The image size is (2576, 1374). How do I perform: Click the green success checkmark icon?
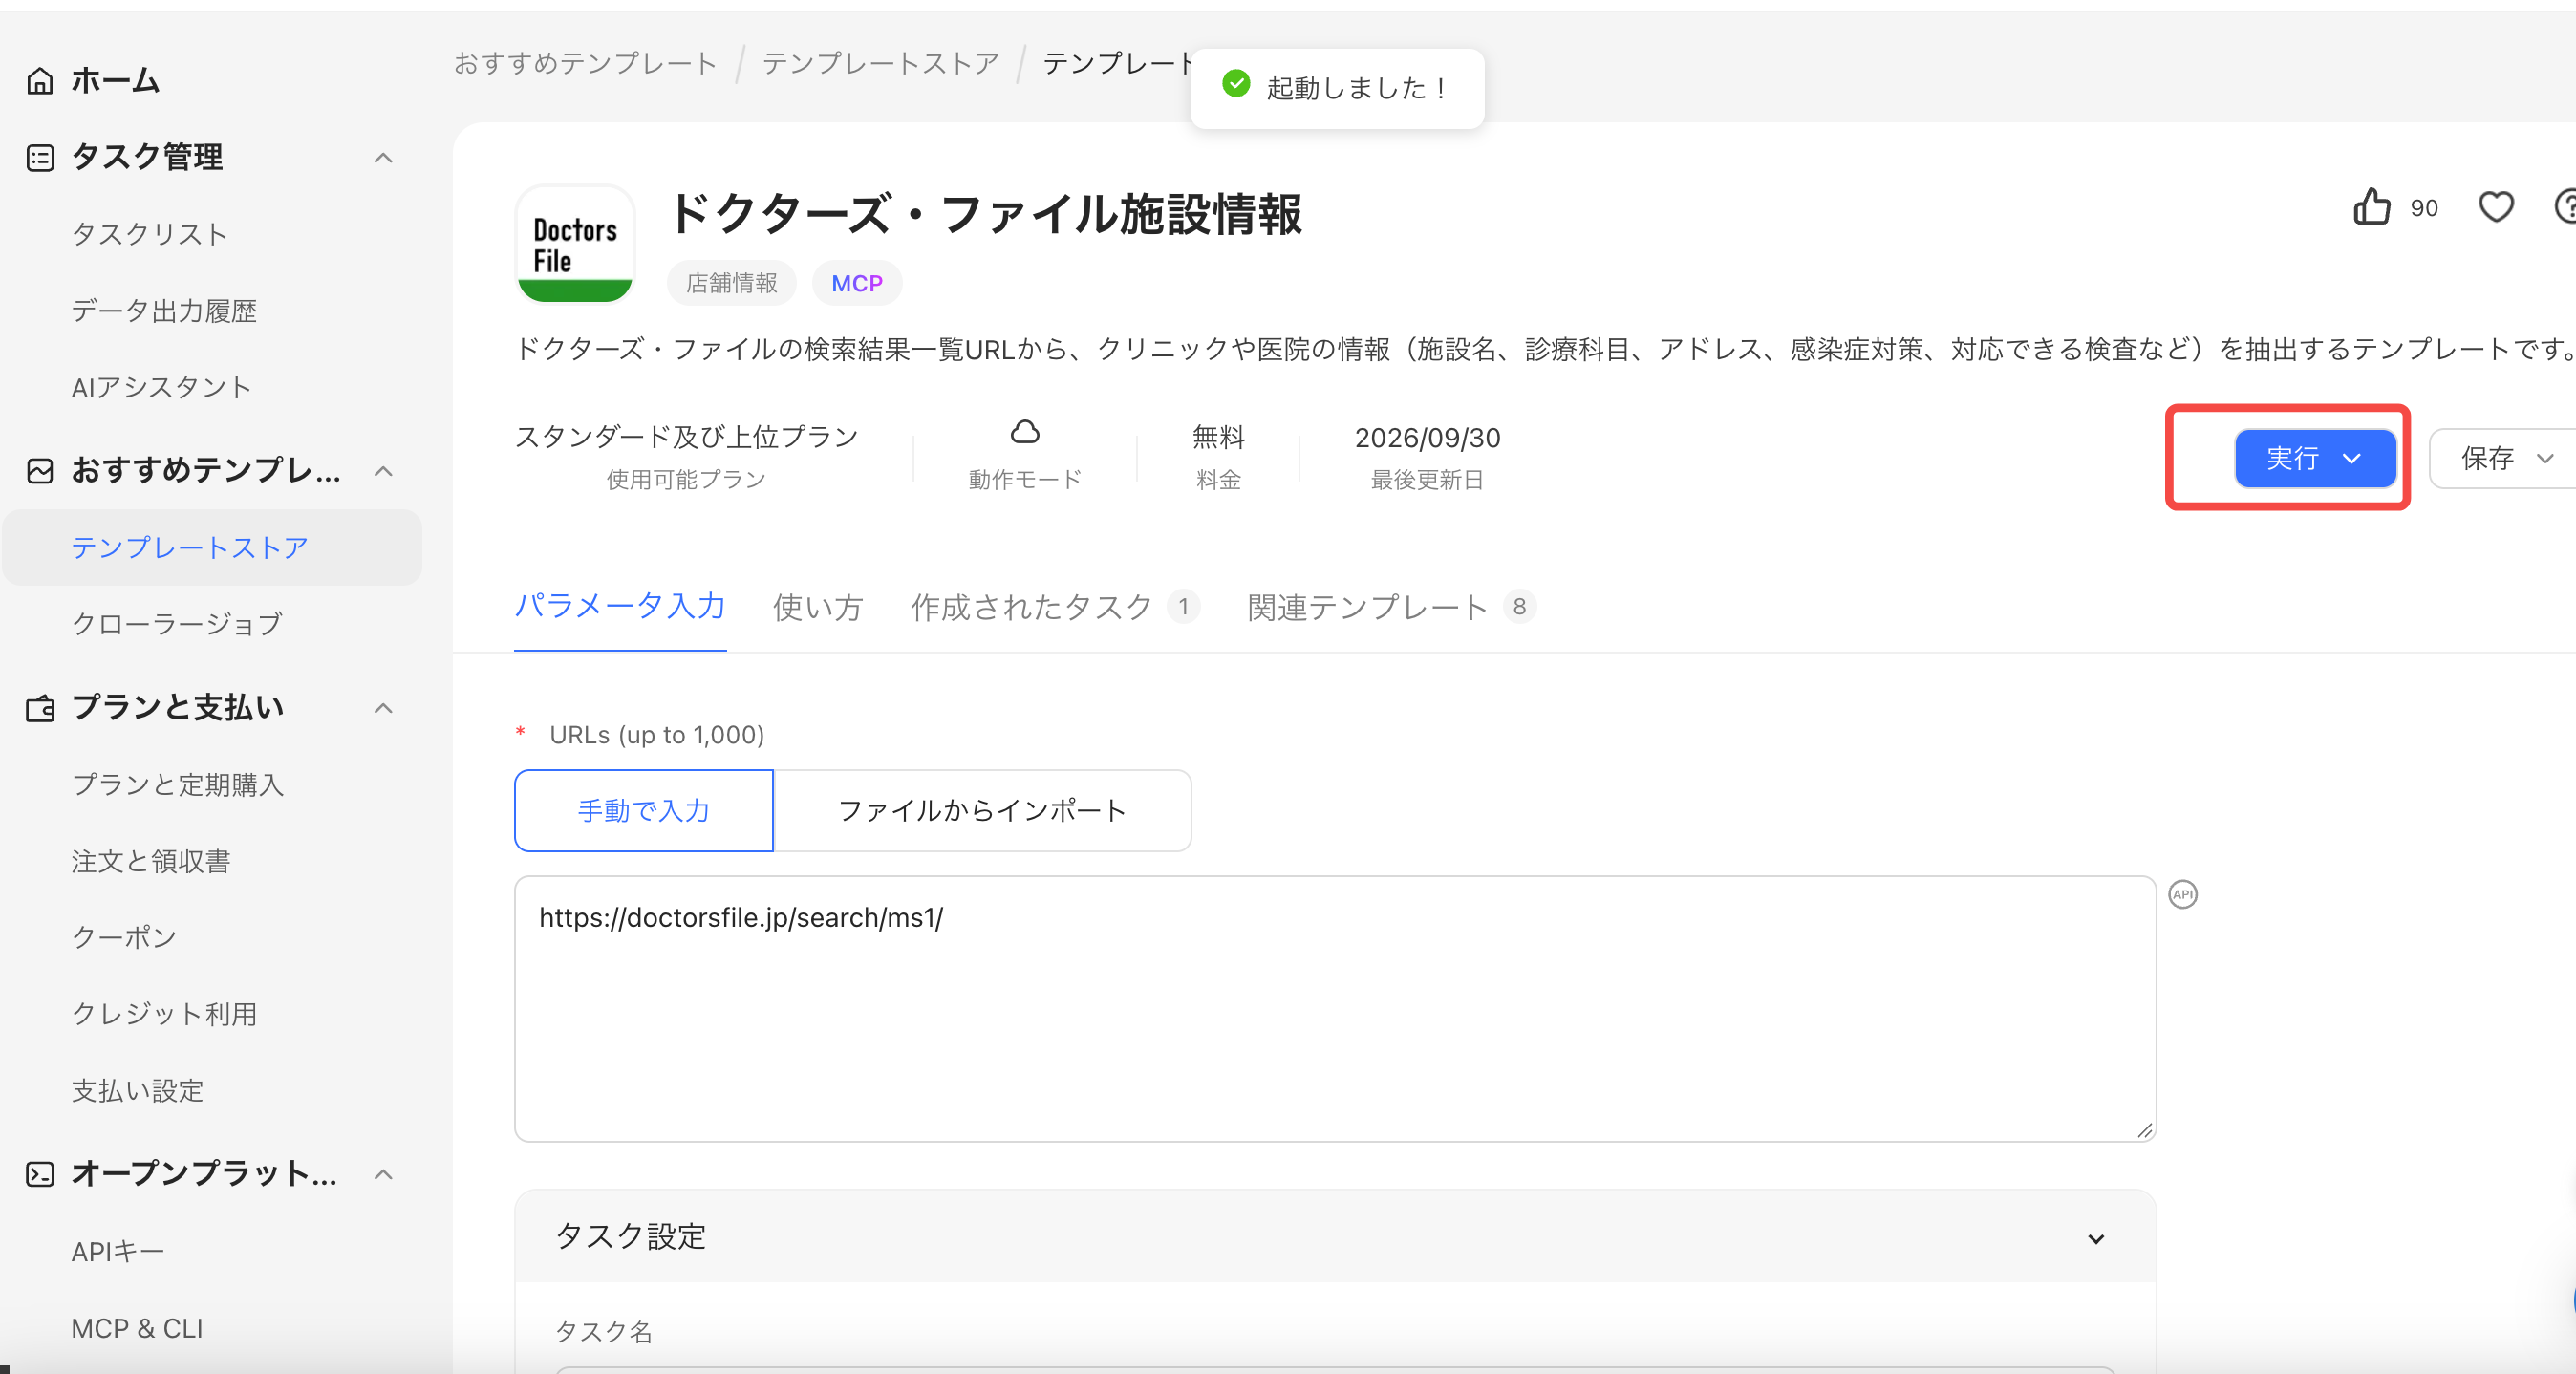coord(1236,84)
